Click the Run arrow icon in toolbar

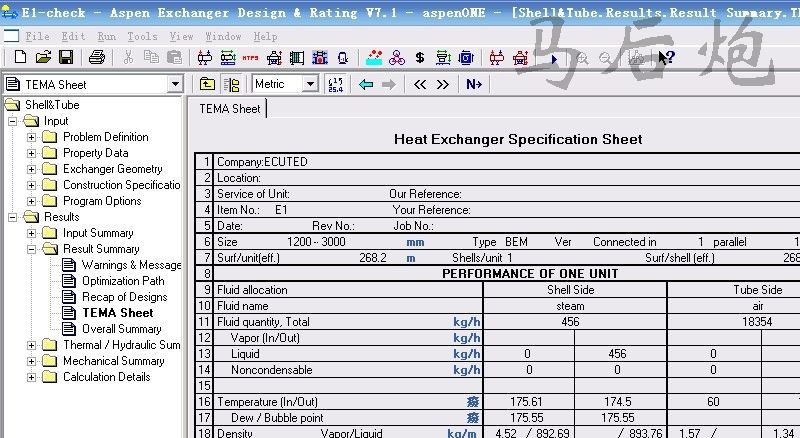pyautogui.click(x=554, y=58)
